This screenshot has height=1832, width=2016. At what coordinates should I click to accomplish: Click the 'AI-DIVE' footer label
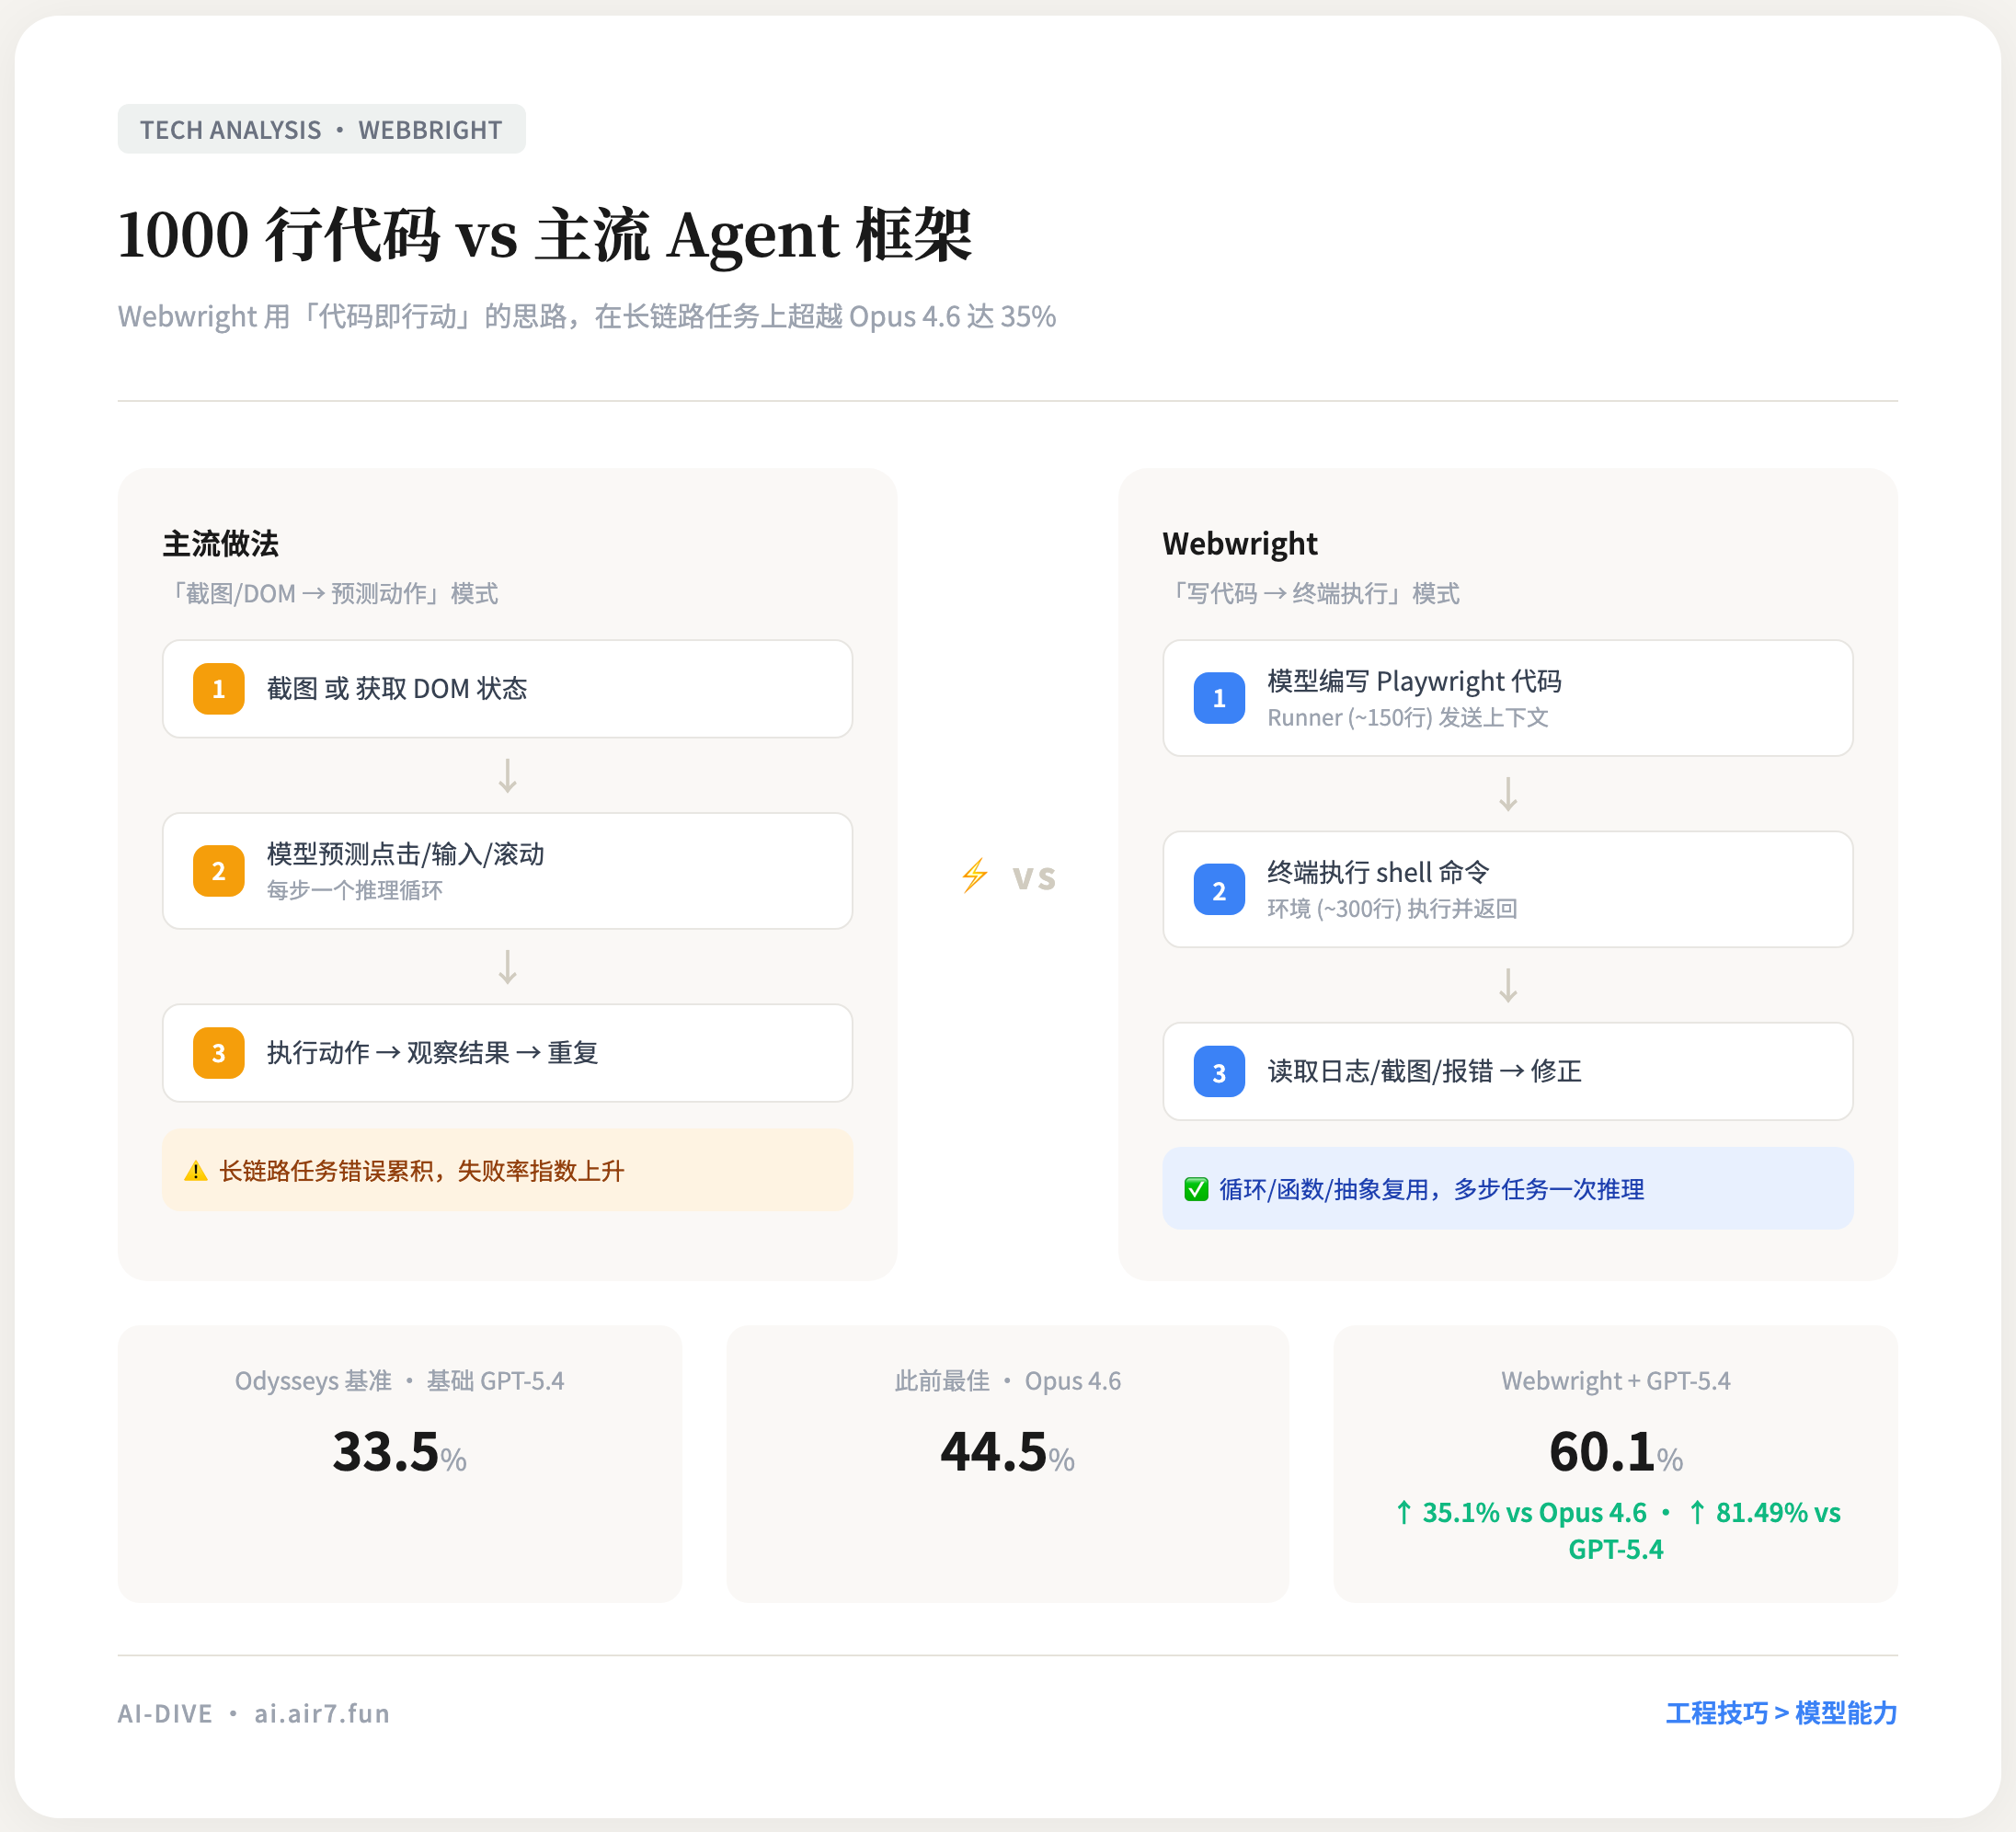[165, 1713]
